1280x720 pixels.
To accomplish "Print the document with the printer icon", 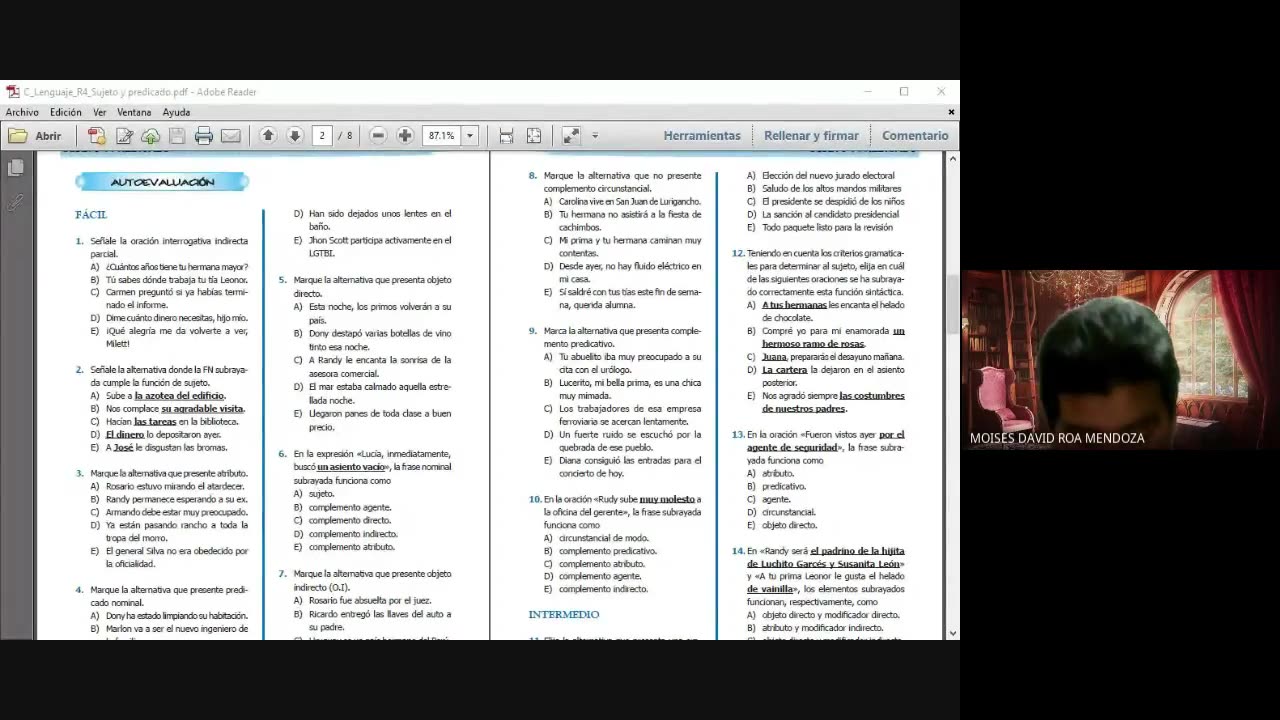I will 204,136.
